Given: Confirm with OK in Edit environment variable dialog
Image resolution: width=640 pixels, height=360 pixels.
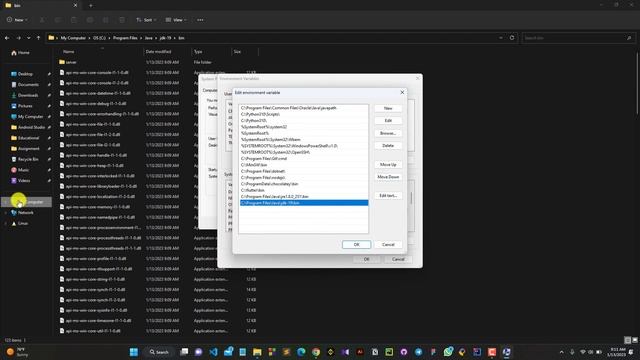Looking at the screenshot, I should [x=356, y=244].
